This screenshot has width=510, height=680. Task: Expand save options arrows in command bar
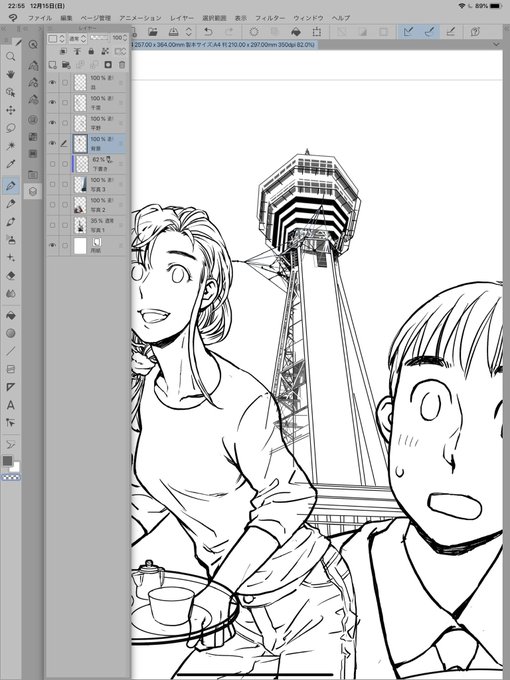point(189,32)
